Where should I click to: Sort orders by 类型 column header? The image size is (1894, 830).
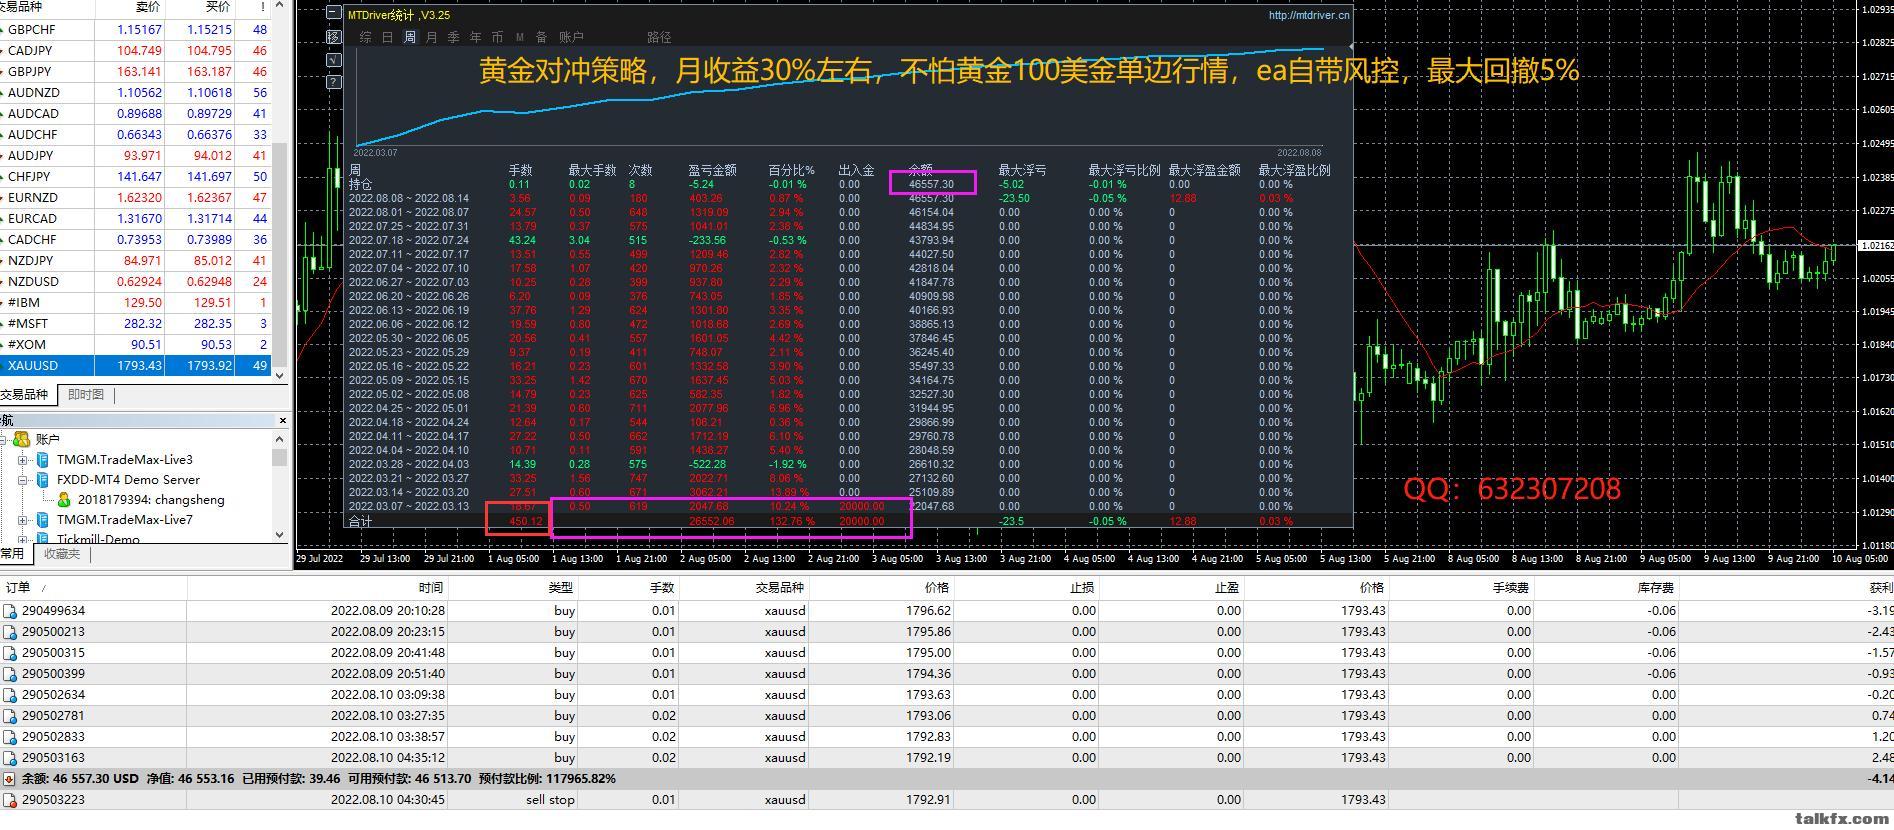coord(515,588)
